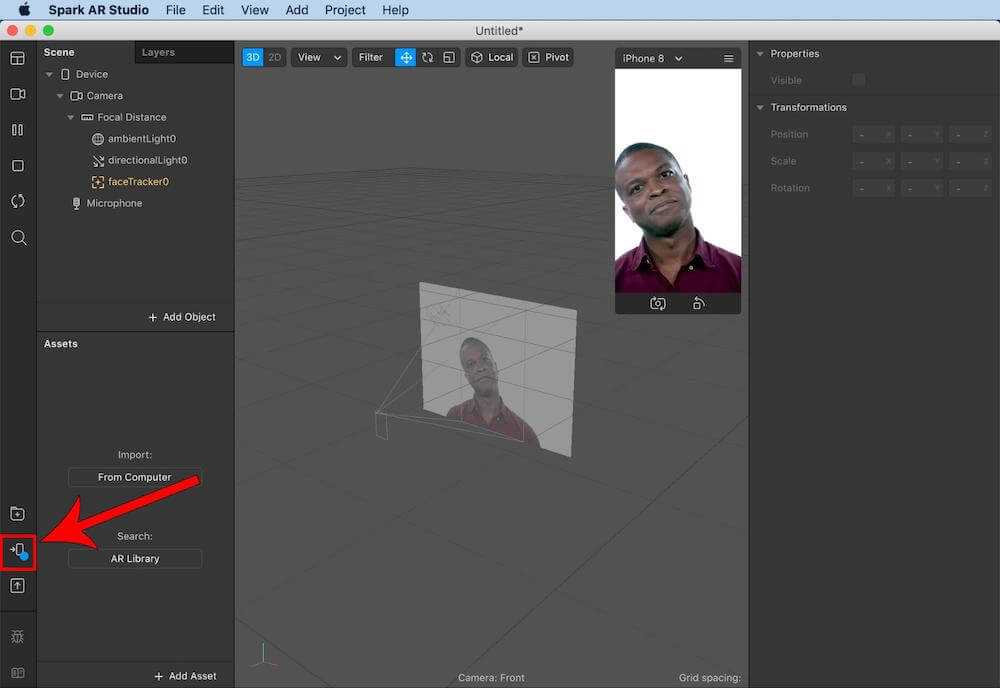The image size is (1000, 688).
Task: Click the Upload/Export icon in sidebar
Action: coord(17,586)
